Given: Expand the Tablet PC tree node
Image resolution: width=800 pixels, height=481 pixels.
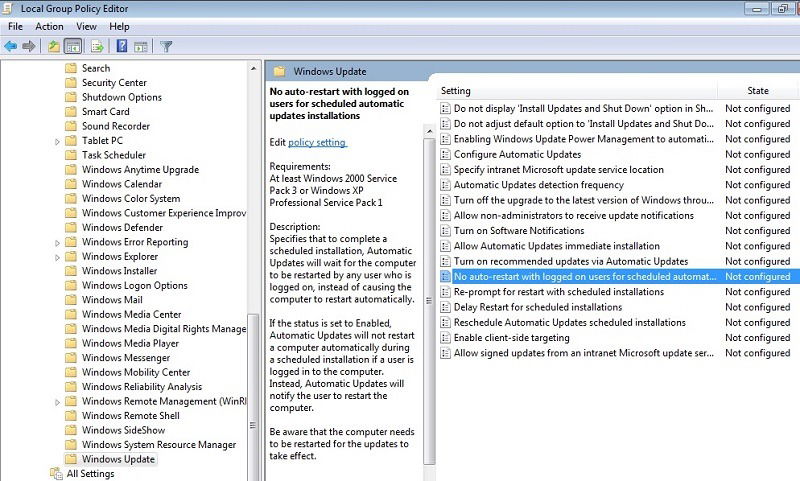Looking at the screenshot, I should (57, 142).
